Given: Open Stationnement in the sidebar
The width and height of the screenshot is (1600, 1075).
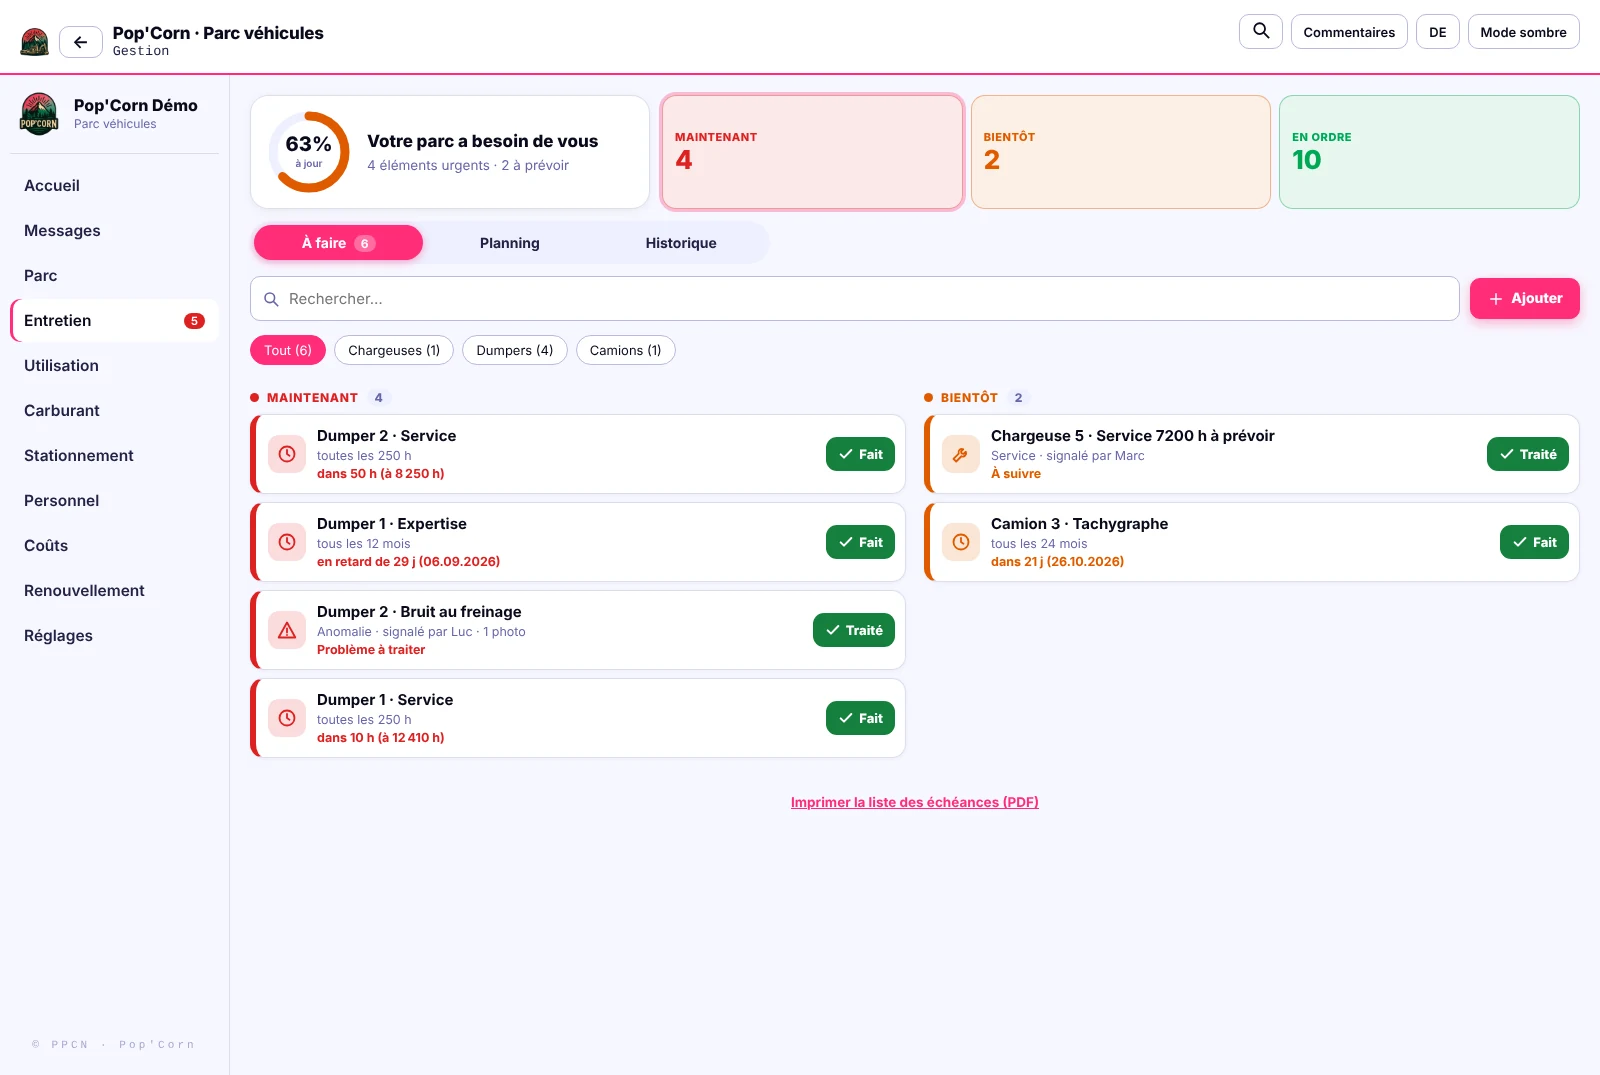Looking at the screenshot, I should point(114,456).
